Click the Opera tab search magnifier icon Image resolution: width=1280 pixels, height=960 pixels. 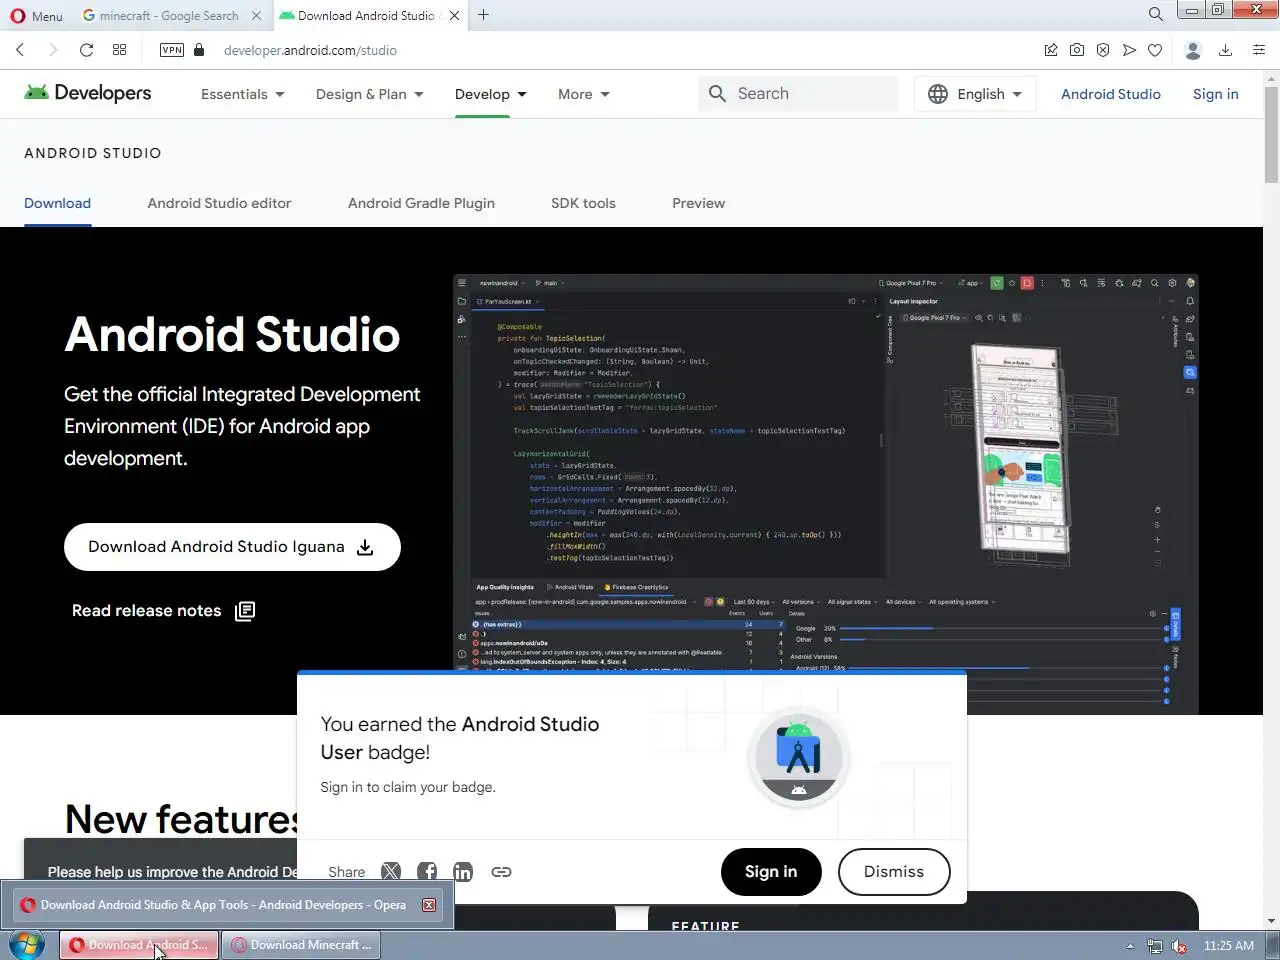1155,14
